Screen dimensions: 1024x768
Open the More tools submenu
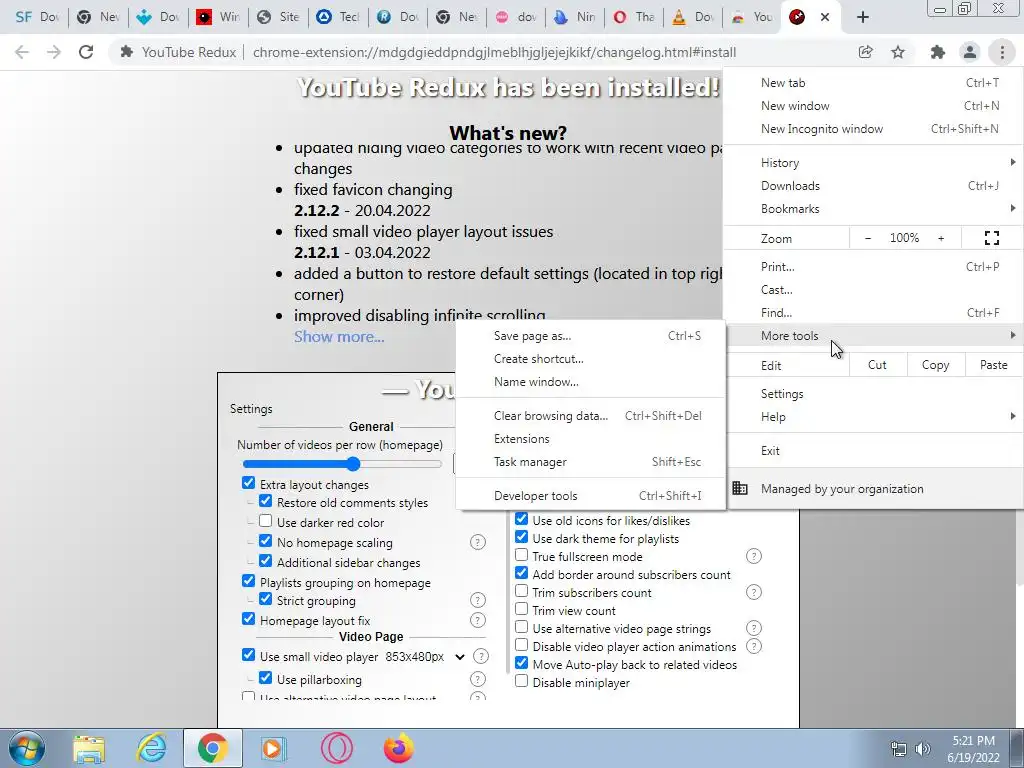coord(873,336)
